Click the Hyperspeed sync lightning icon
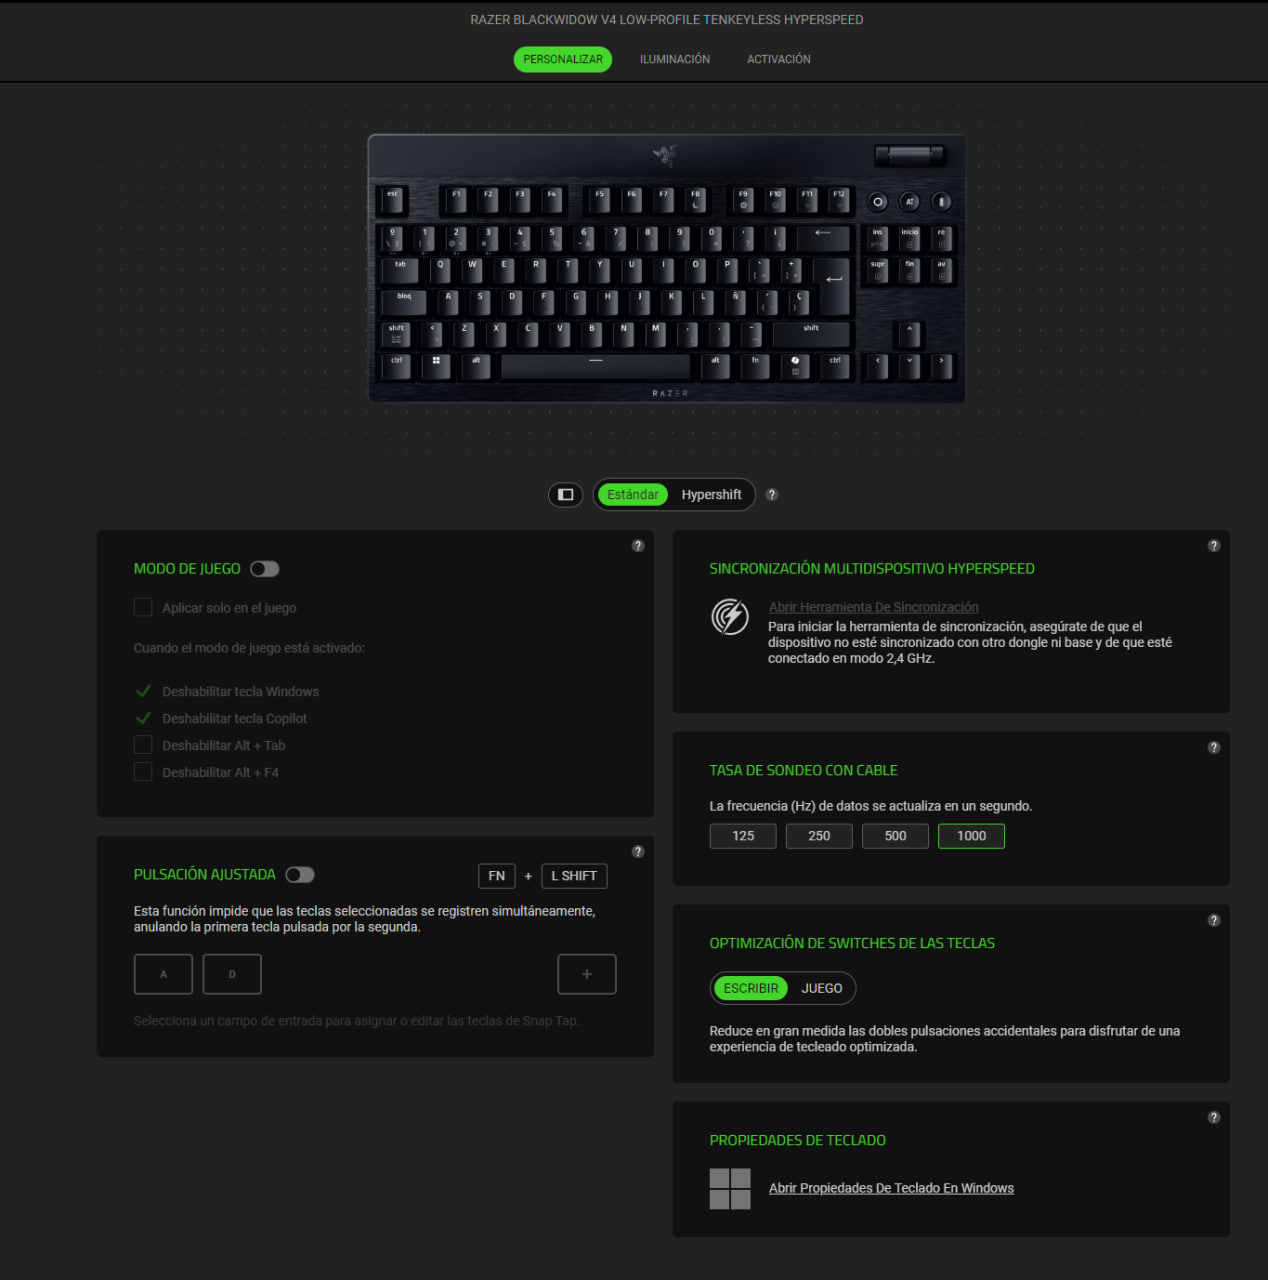Screen dimensions: 1268x1280 tap(730, 616)
